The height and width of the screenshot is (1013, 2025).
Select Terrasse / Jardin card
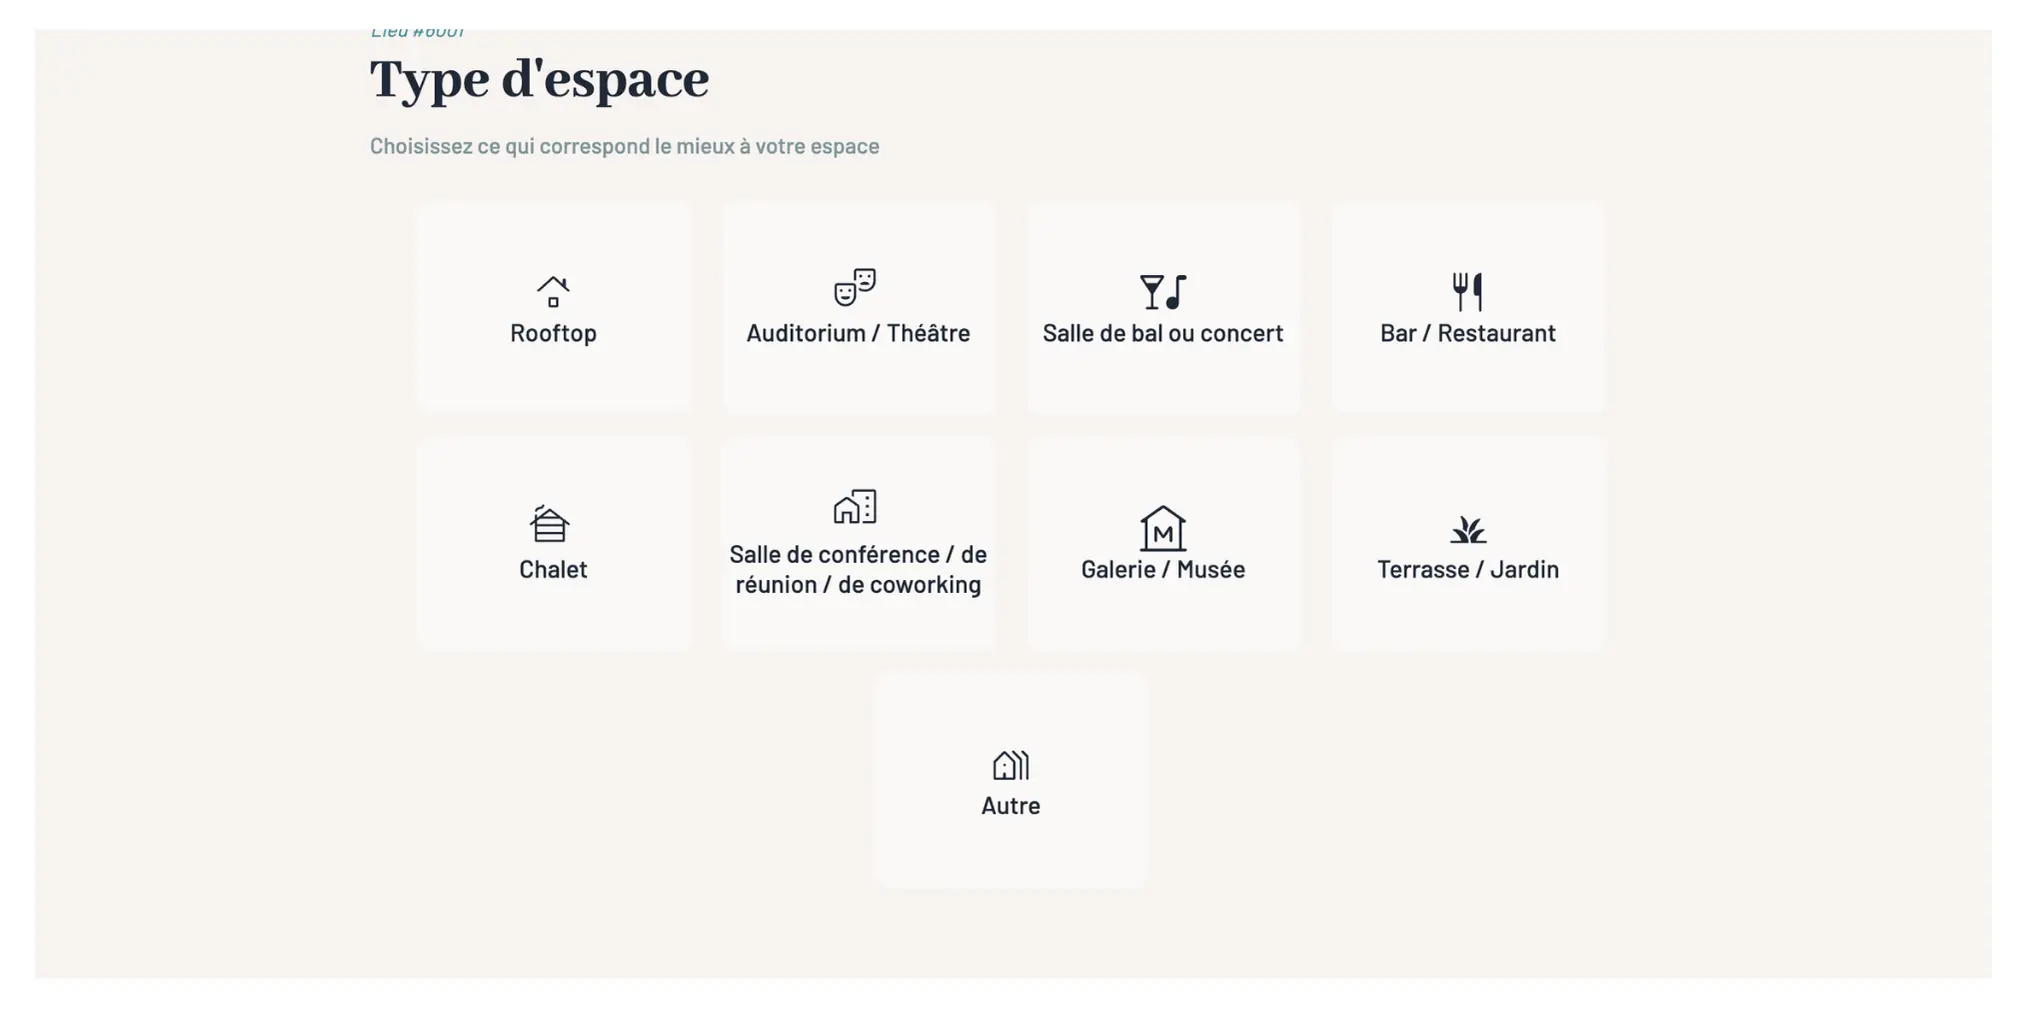(x=1468, y=543)
